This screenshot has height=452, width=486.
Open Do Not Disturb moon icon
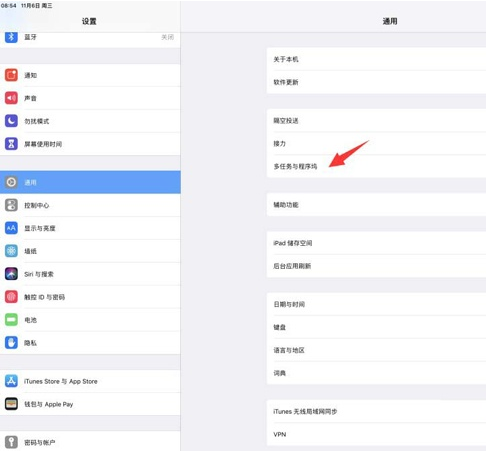click(11, 121)
